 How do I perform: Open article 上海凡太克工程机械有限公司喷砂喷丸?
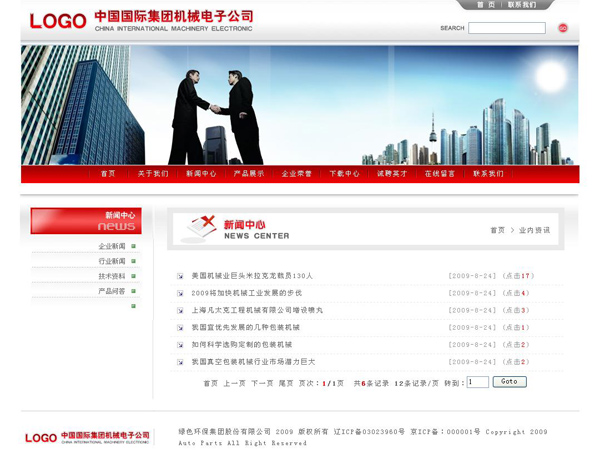257,310
